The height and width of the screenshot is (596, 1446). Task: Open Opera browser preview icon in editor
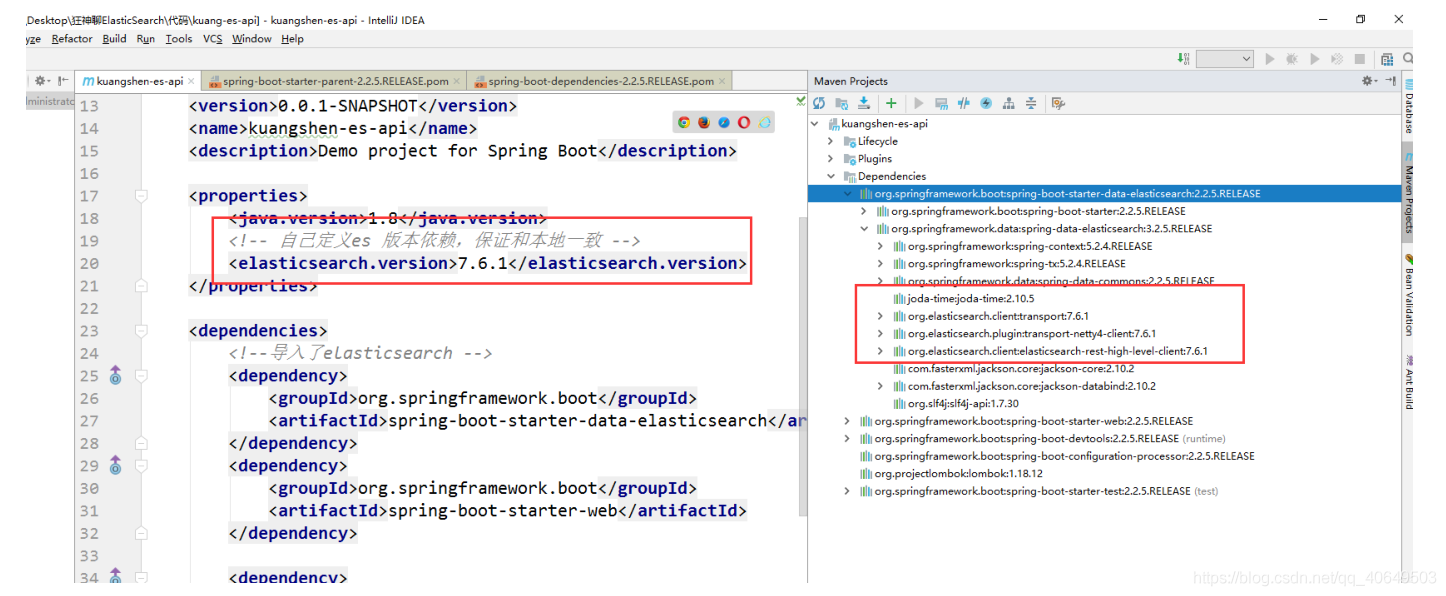744,122
